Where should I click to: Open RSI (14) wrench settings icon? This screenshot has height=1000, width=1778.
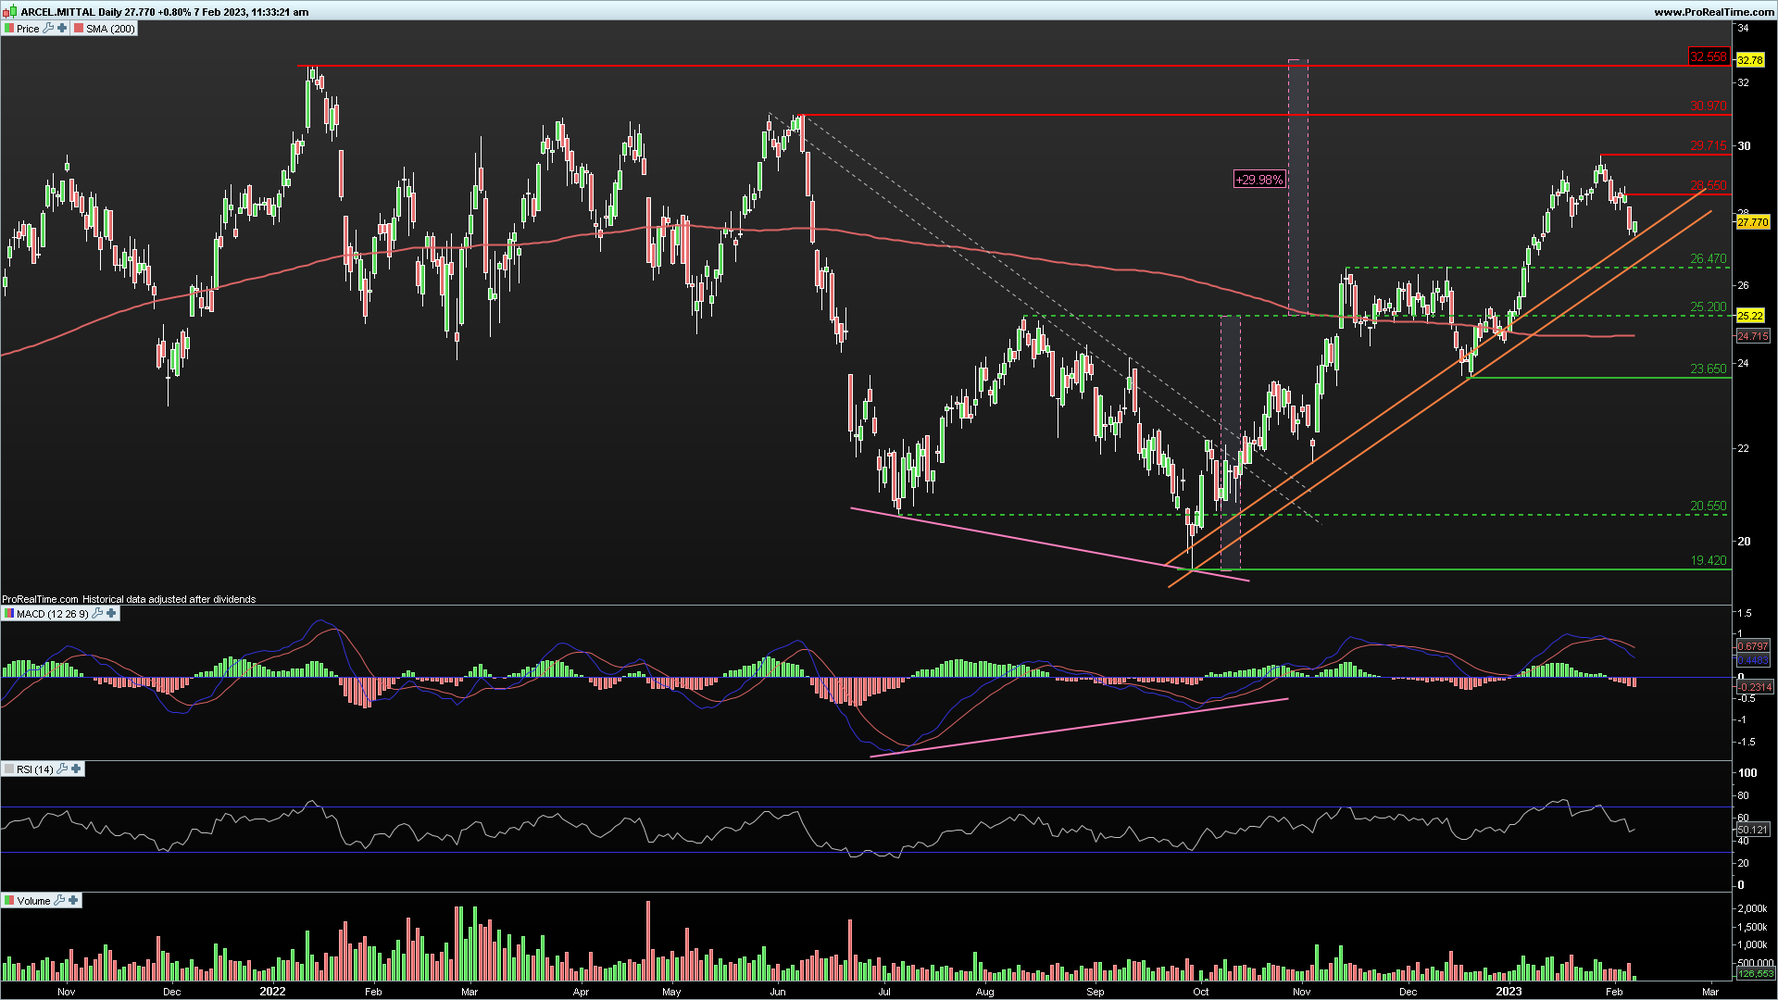[62, 769]
